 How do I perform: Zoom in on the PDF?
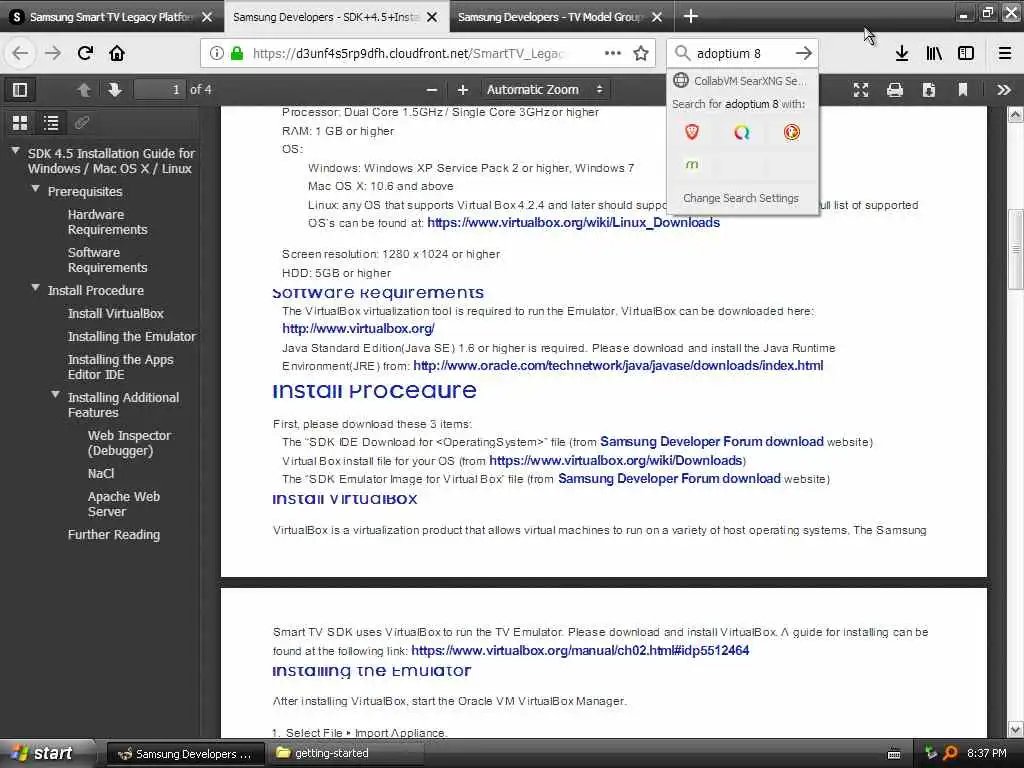pyautogui.click(x=462, y=89)
